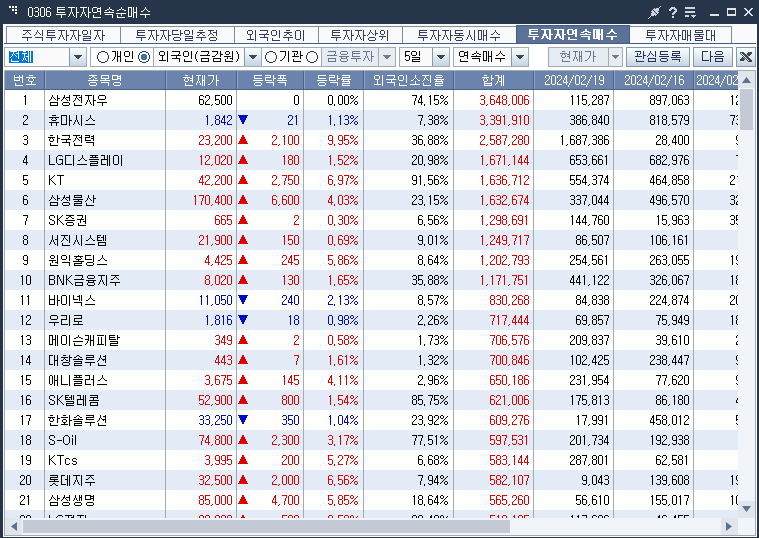Click the 현재가 button in toolbar
759x538 pixels.
[x=578, y=57]
